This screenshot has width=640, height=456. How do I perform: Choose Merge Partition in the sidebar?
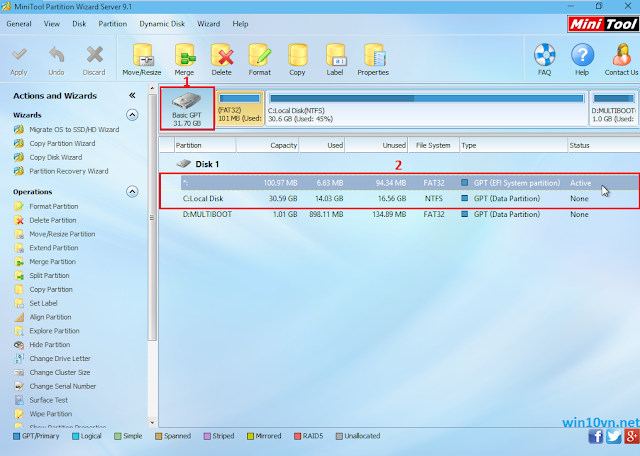point(52,262)
